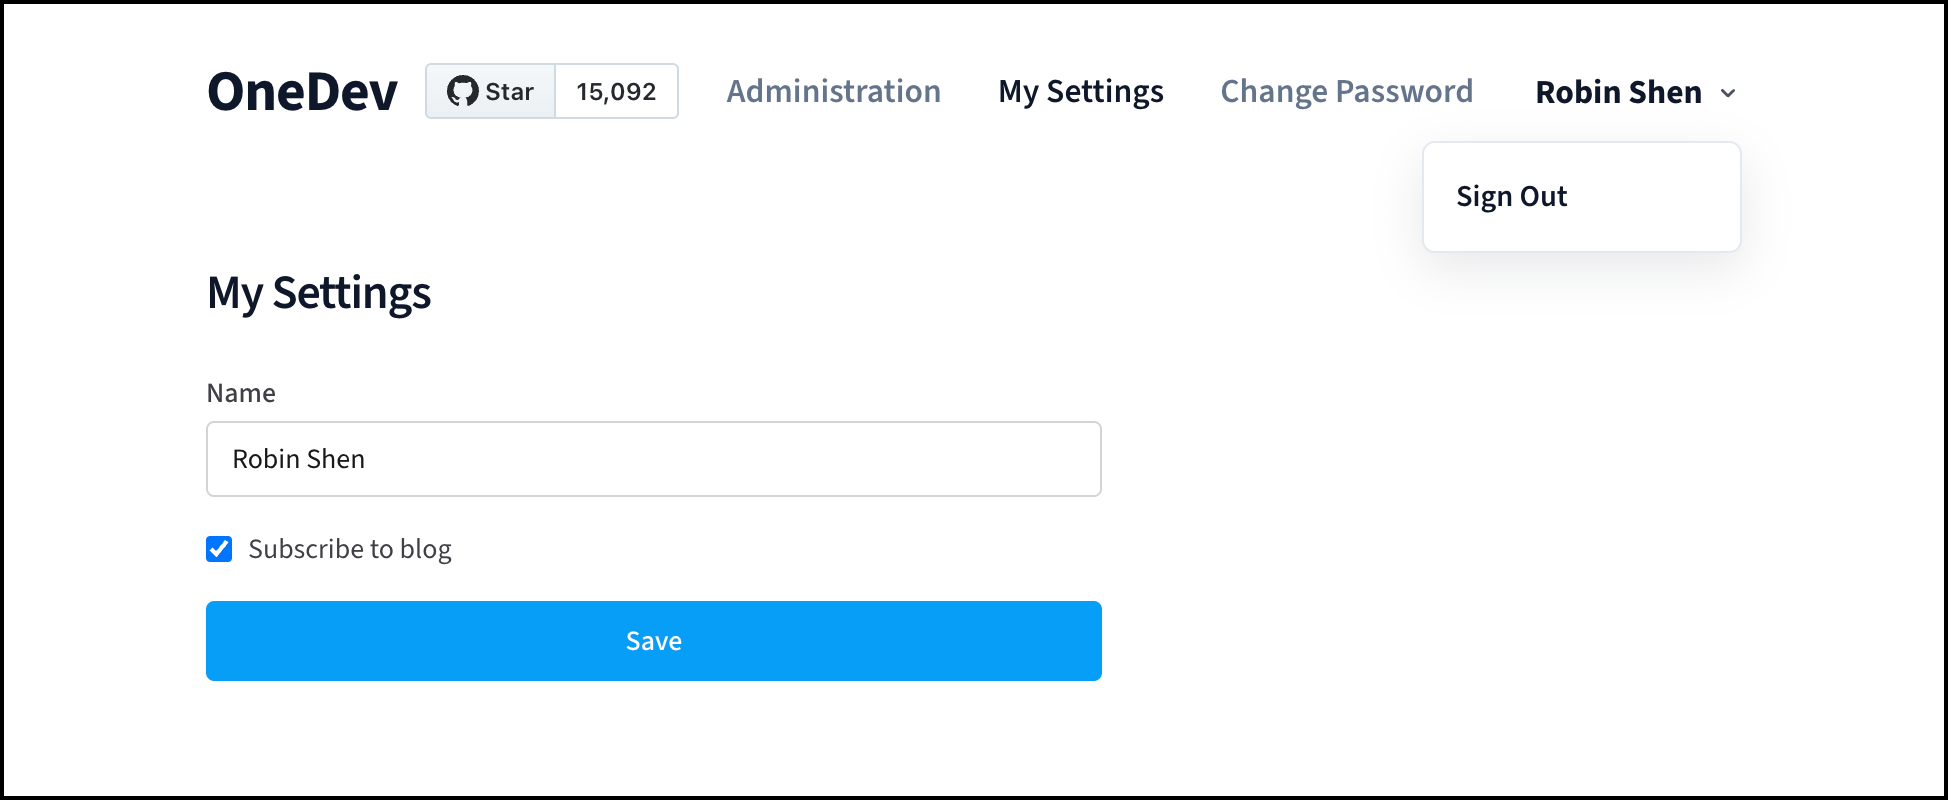Click the 'Subscribe to blog' label text
Image resolution: width=1948 pixels, height=800 pixels.
350,549
